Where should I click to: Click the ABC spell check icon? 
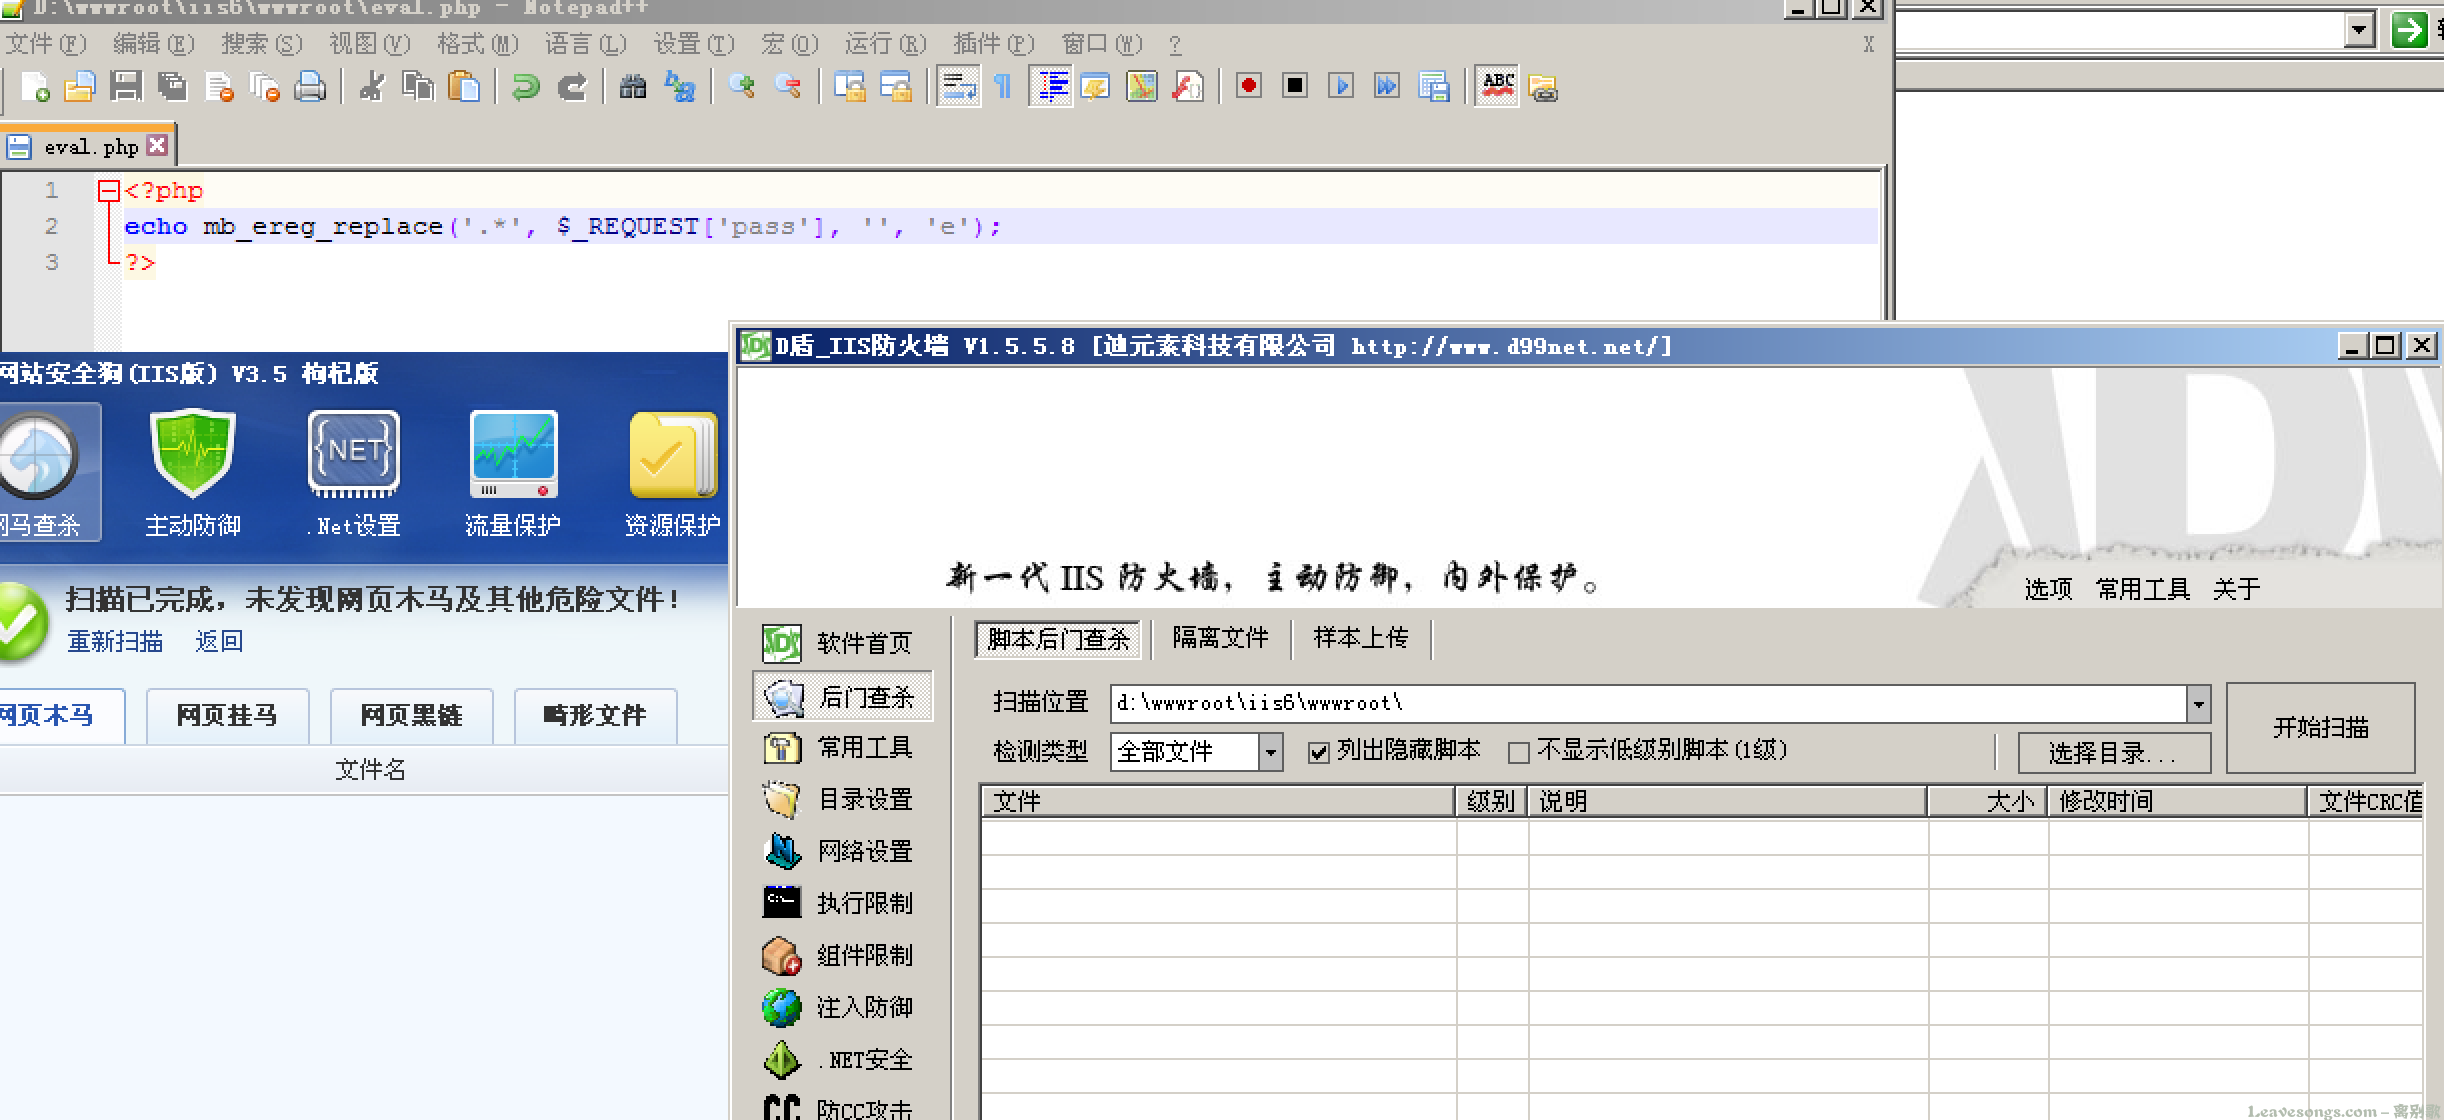(1497, 87)
